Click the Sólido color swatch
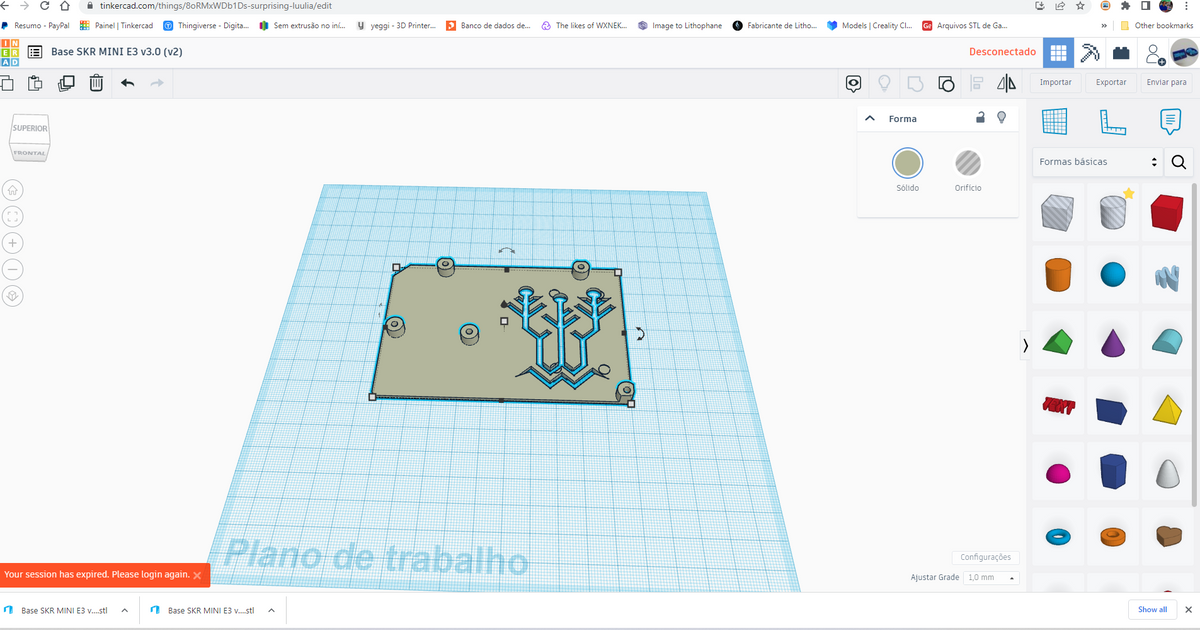Screen dimensions: 1200x630 point(907,163)
